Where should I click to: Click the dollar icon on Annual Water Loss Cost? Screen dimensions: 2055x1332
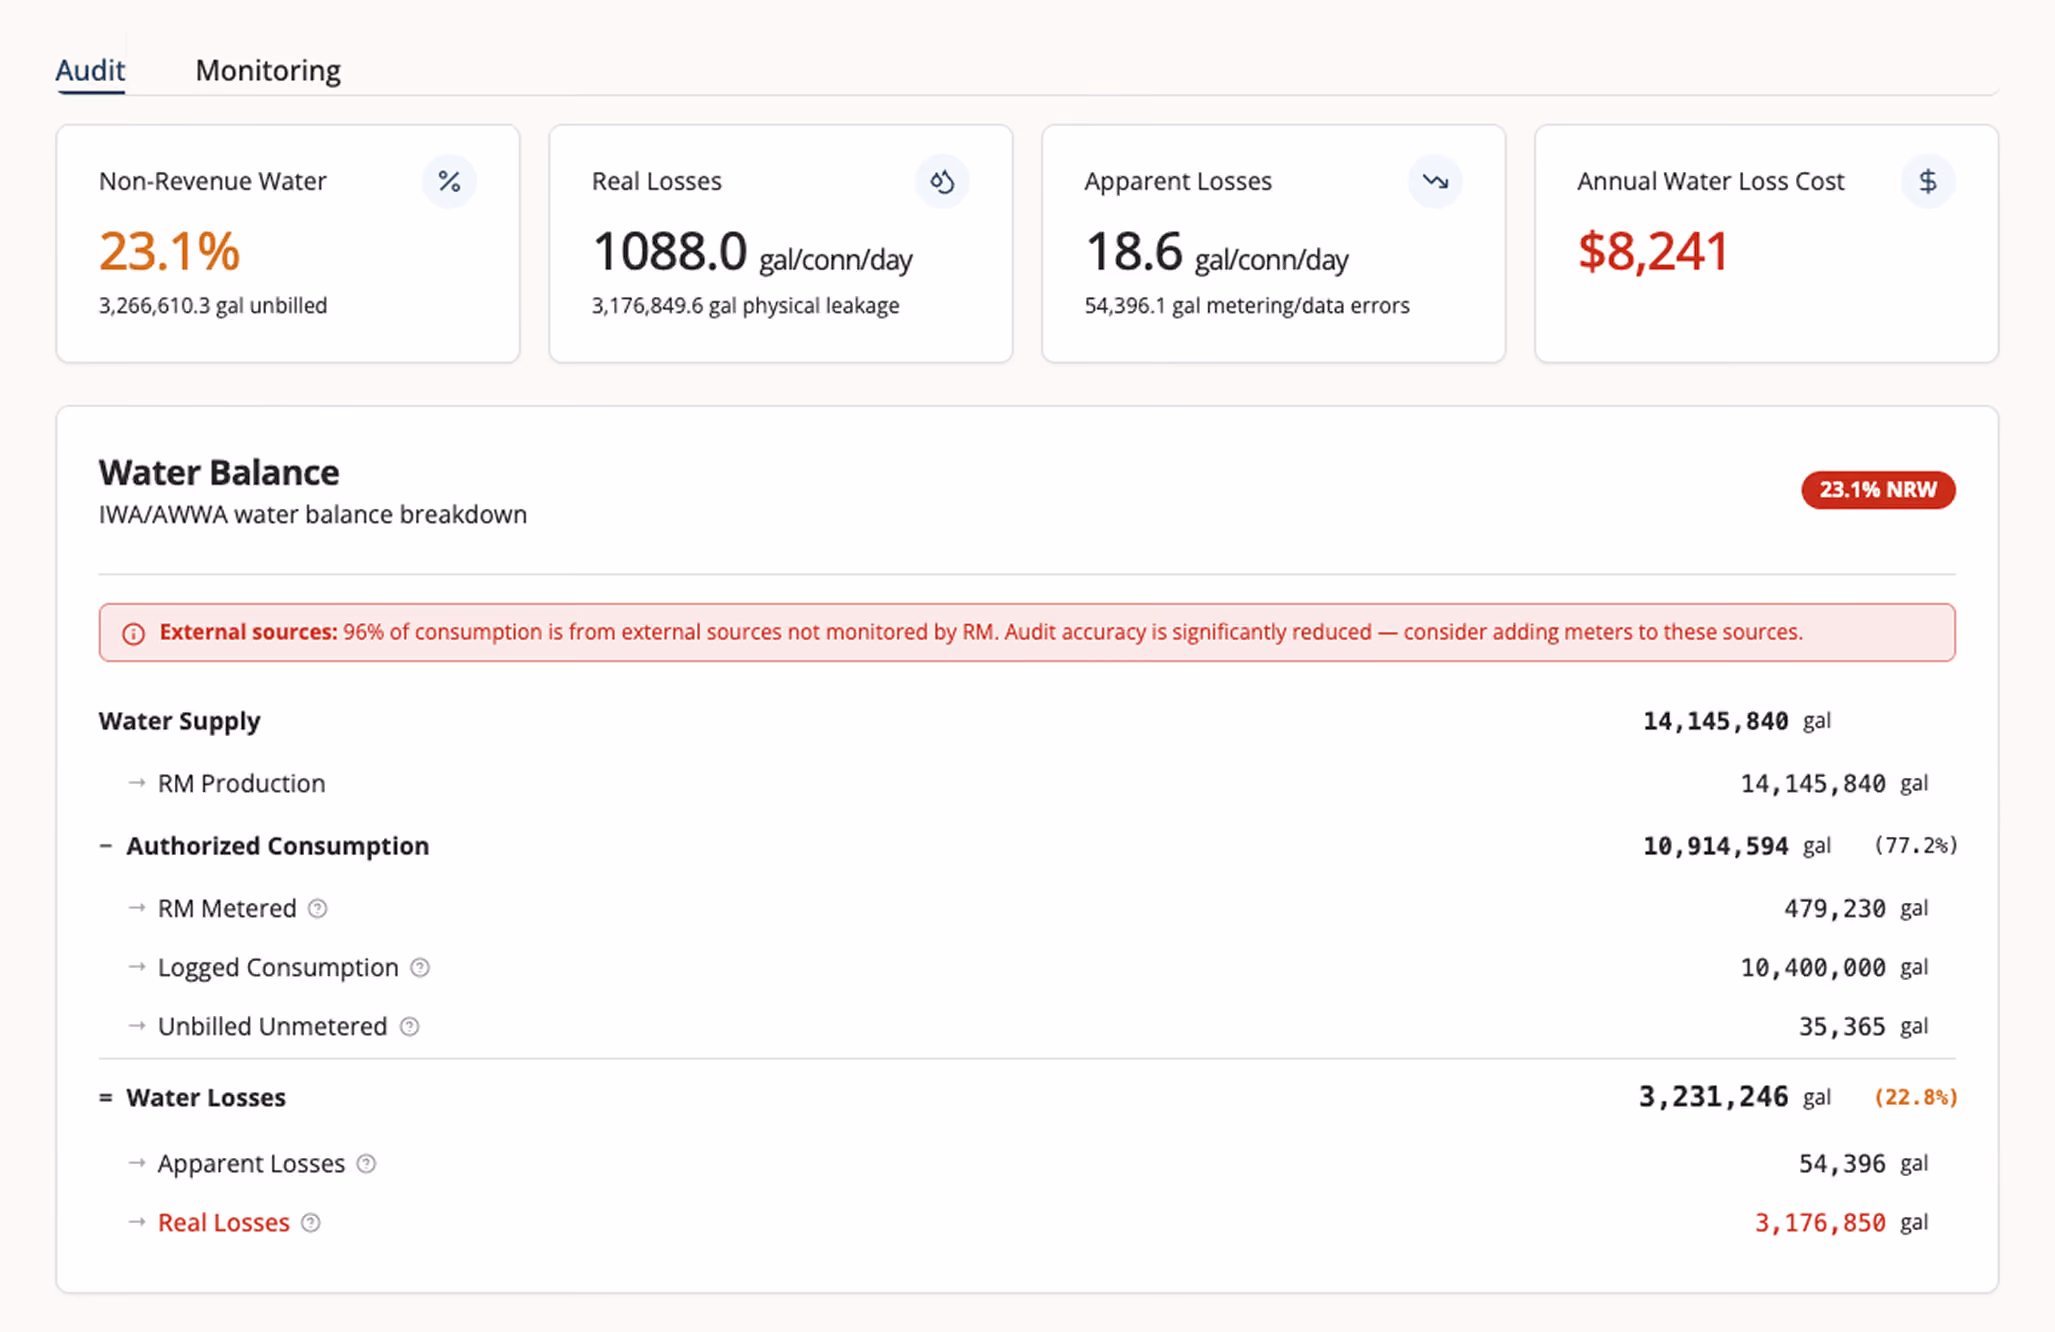(x=1928, y=181)
